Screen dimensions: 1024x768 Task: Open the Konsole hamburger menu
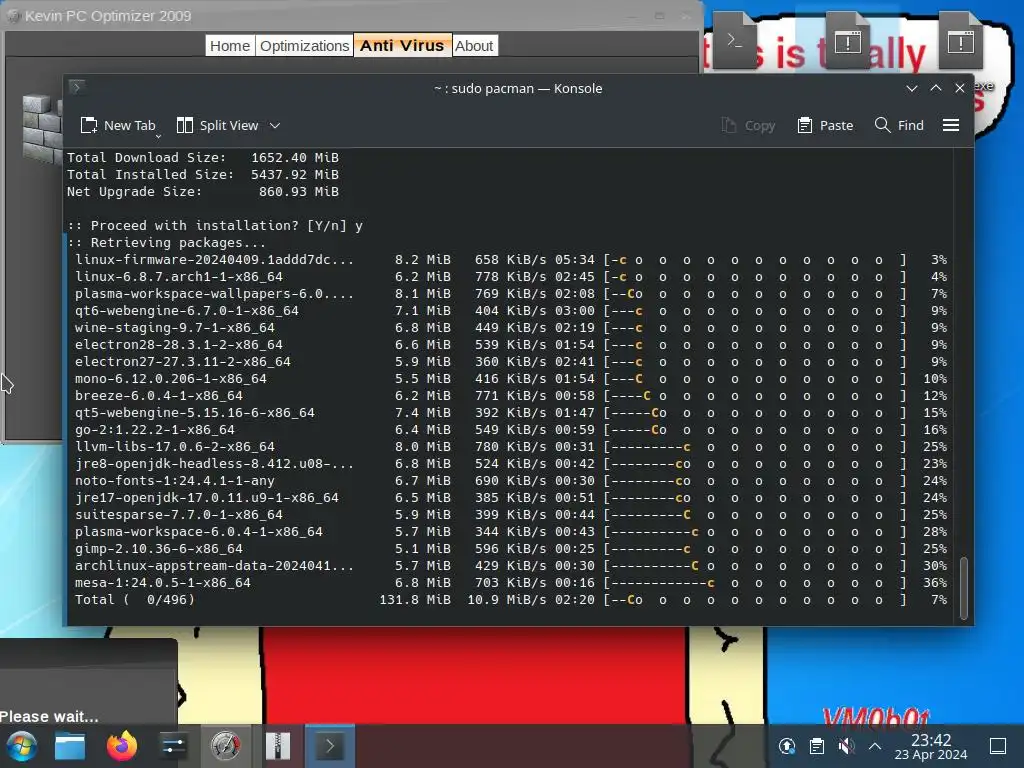(951, 125)
